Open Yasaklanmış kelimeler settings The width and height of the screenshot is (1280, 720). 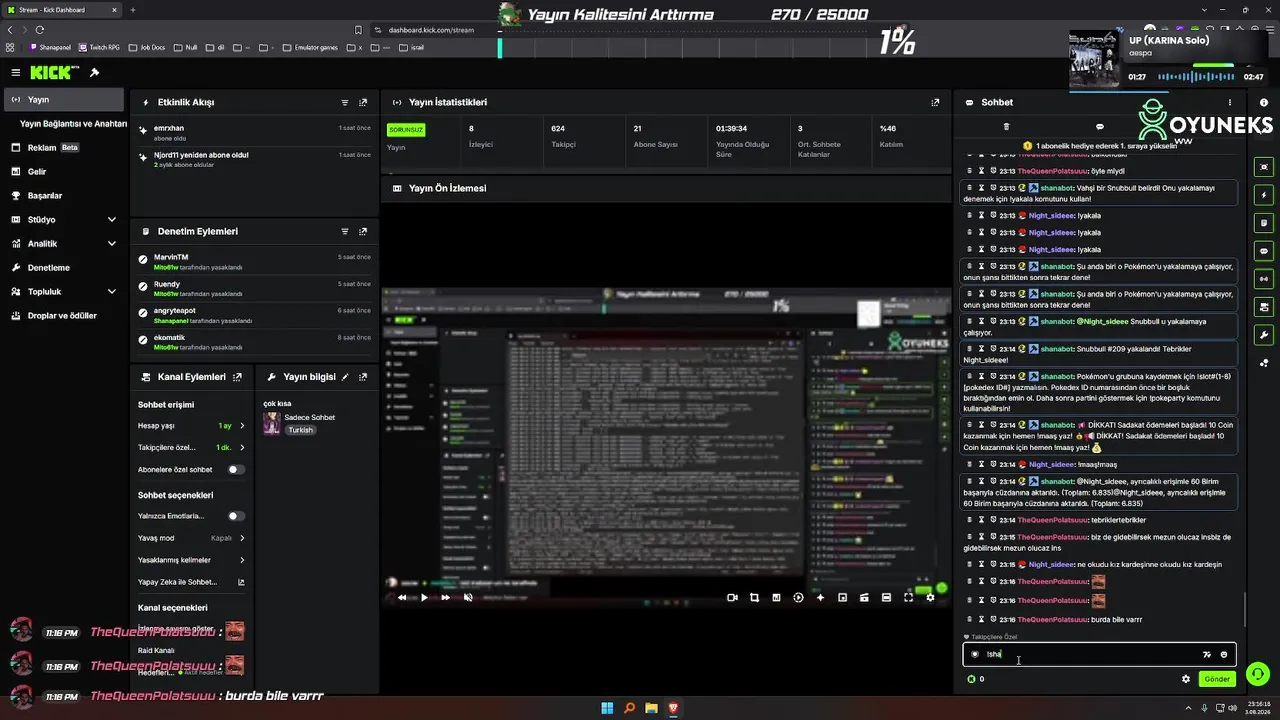pos(192,560)
